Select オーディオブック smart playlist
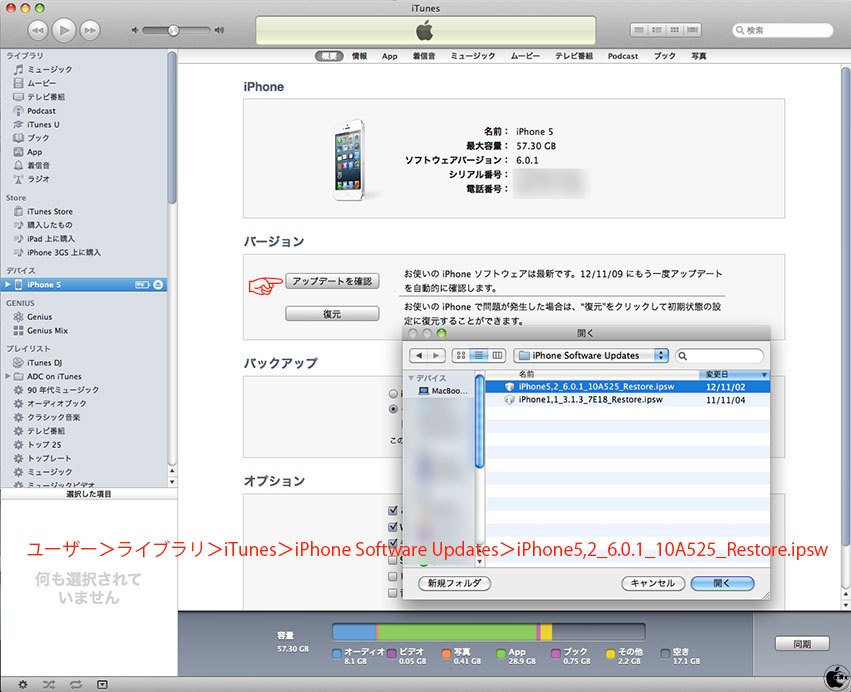This screenshot has width=851, height=692. (56, 403)
